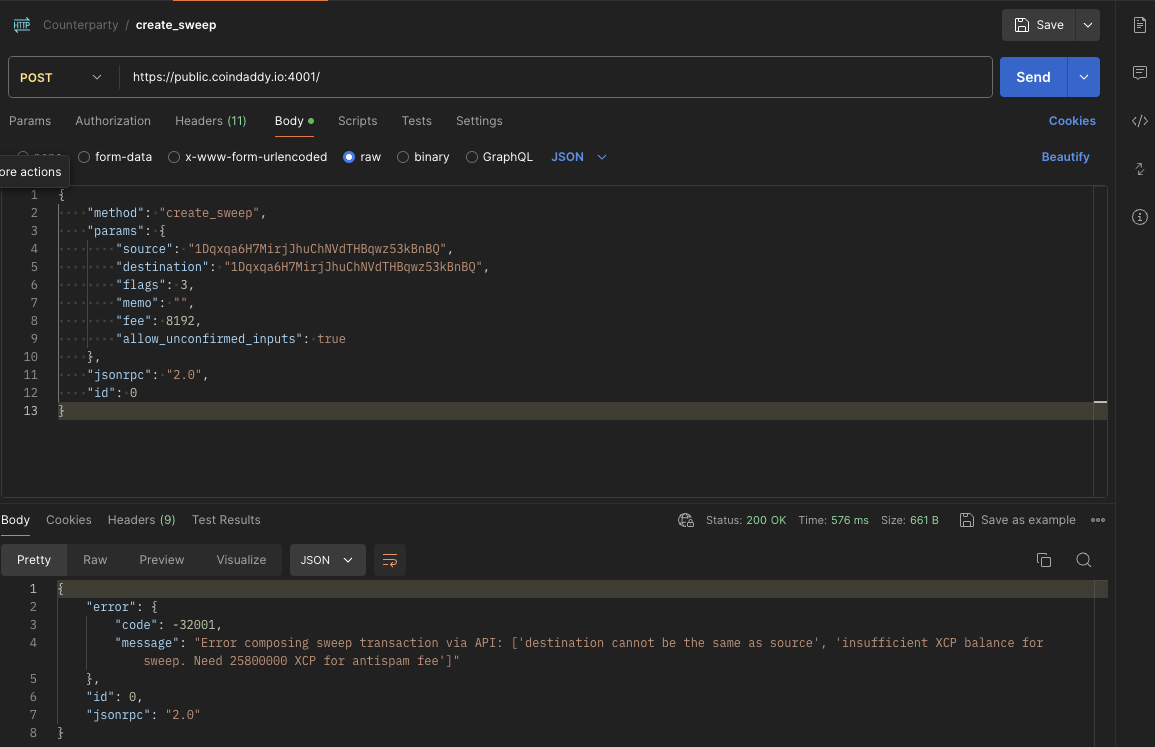Open the code snippet icon in sidebar
Image resolution: width=1155 pixels, height=747 pixels.
click(x=1140, y=121)
